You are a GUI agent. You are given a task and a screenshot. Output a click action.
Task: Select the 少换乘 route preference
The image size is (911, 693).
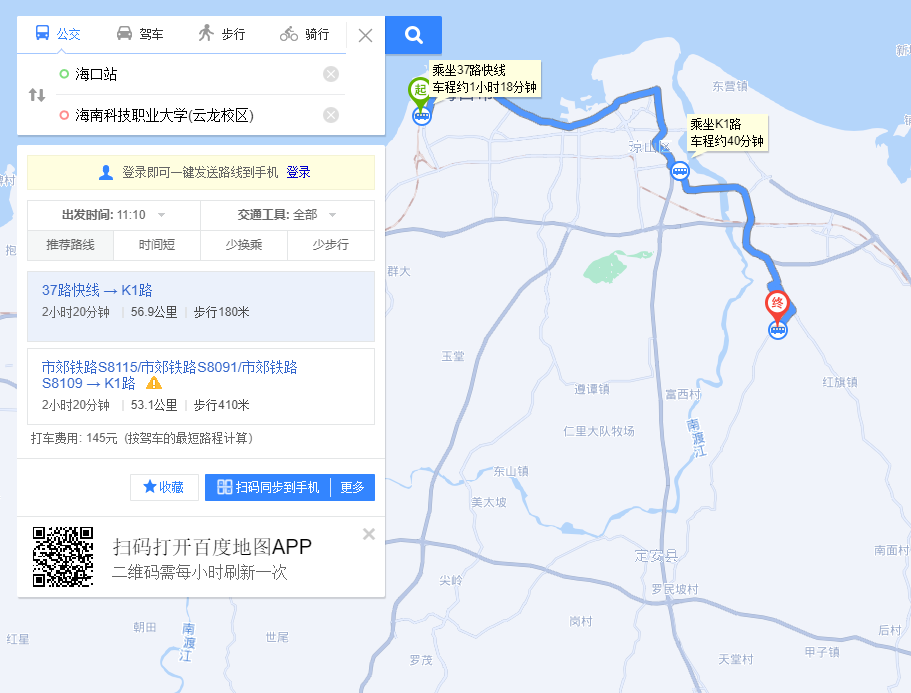244,245
